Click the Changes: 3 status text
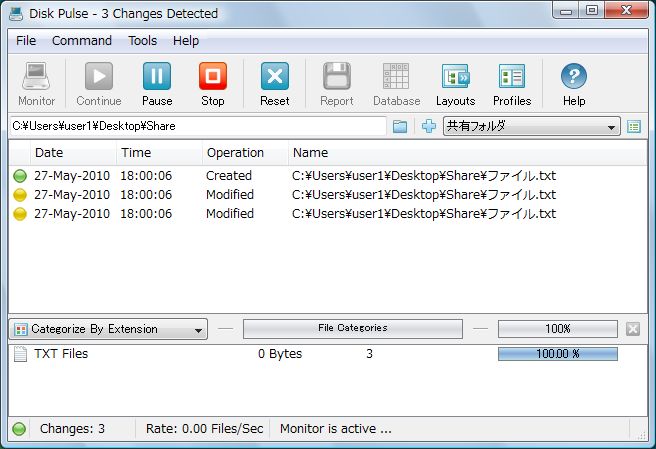656x449 pixels. 72,429
